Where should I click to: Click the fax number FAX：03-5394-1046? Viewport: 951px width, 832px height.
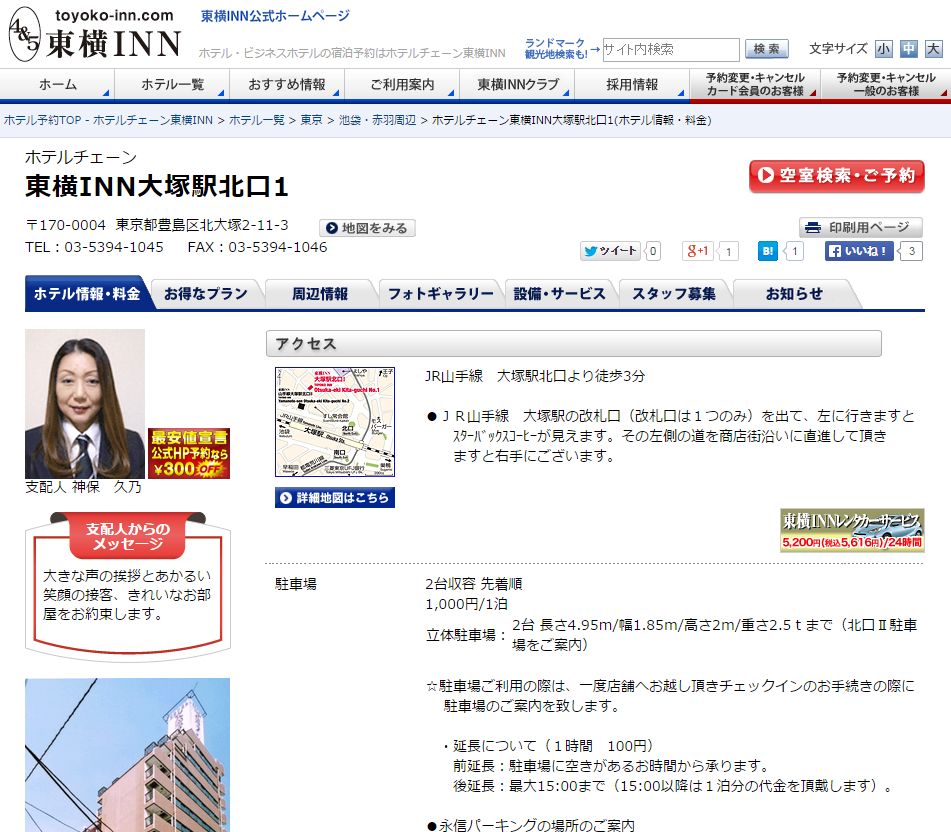(x=257, y=247)
